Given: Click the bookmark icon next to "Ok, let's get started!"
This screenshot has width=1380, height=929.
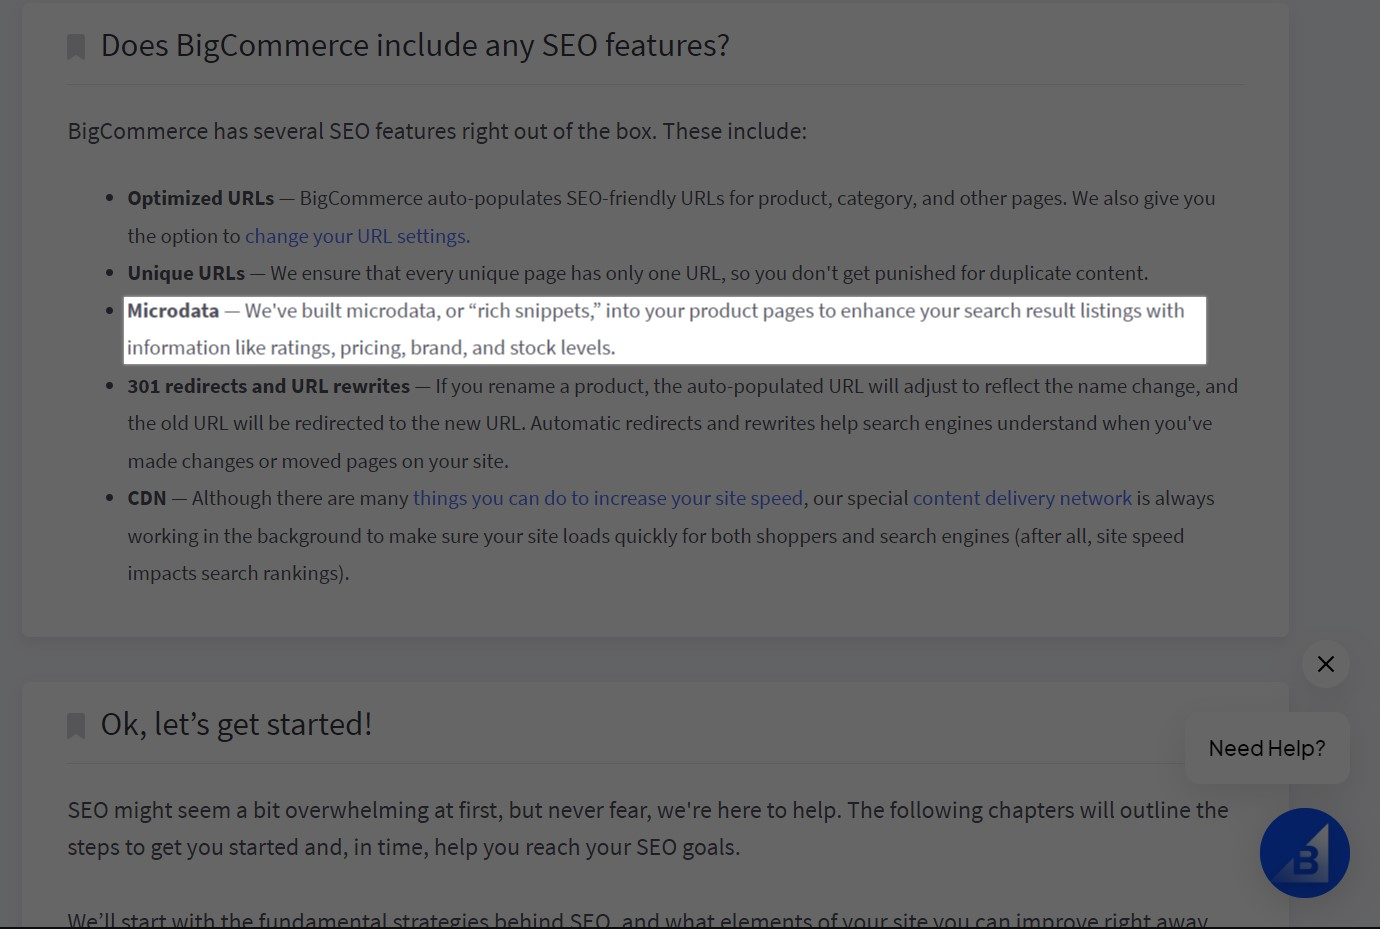Looking at the screenshot, I should pyautogui.click(x=76, y=725).
